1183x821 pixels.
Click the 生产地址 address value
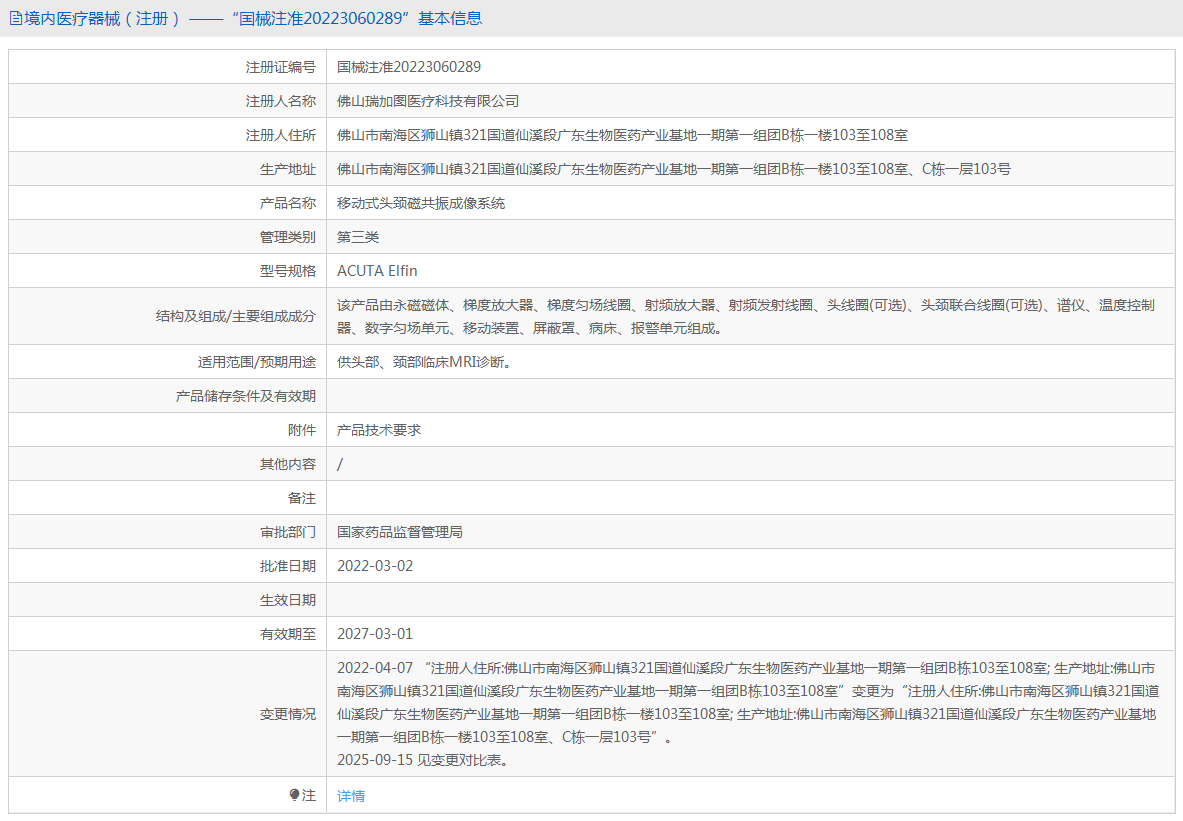(x=673, y=169)
